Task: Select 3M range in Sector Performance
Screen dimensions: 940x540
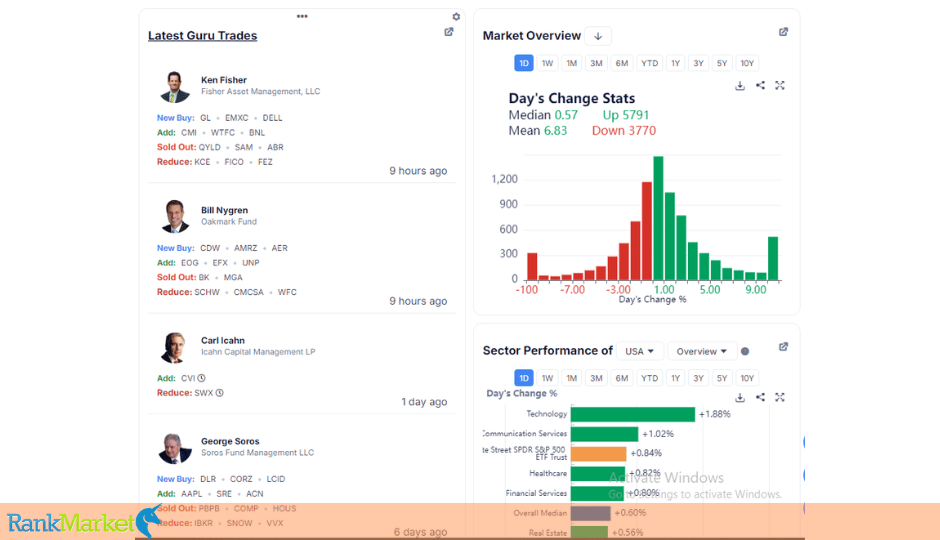Action: [x=596, y=378]
